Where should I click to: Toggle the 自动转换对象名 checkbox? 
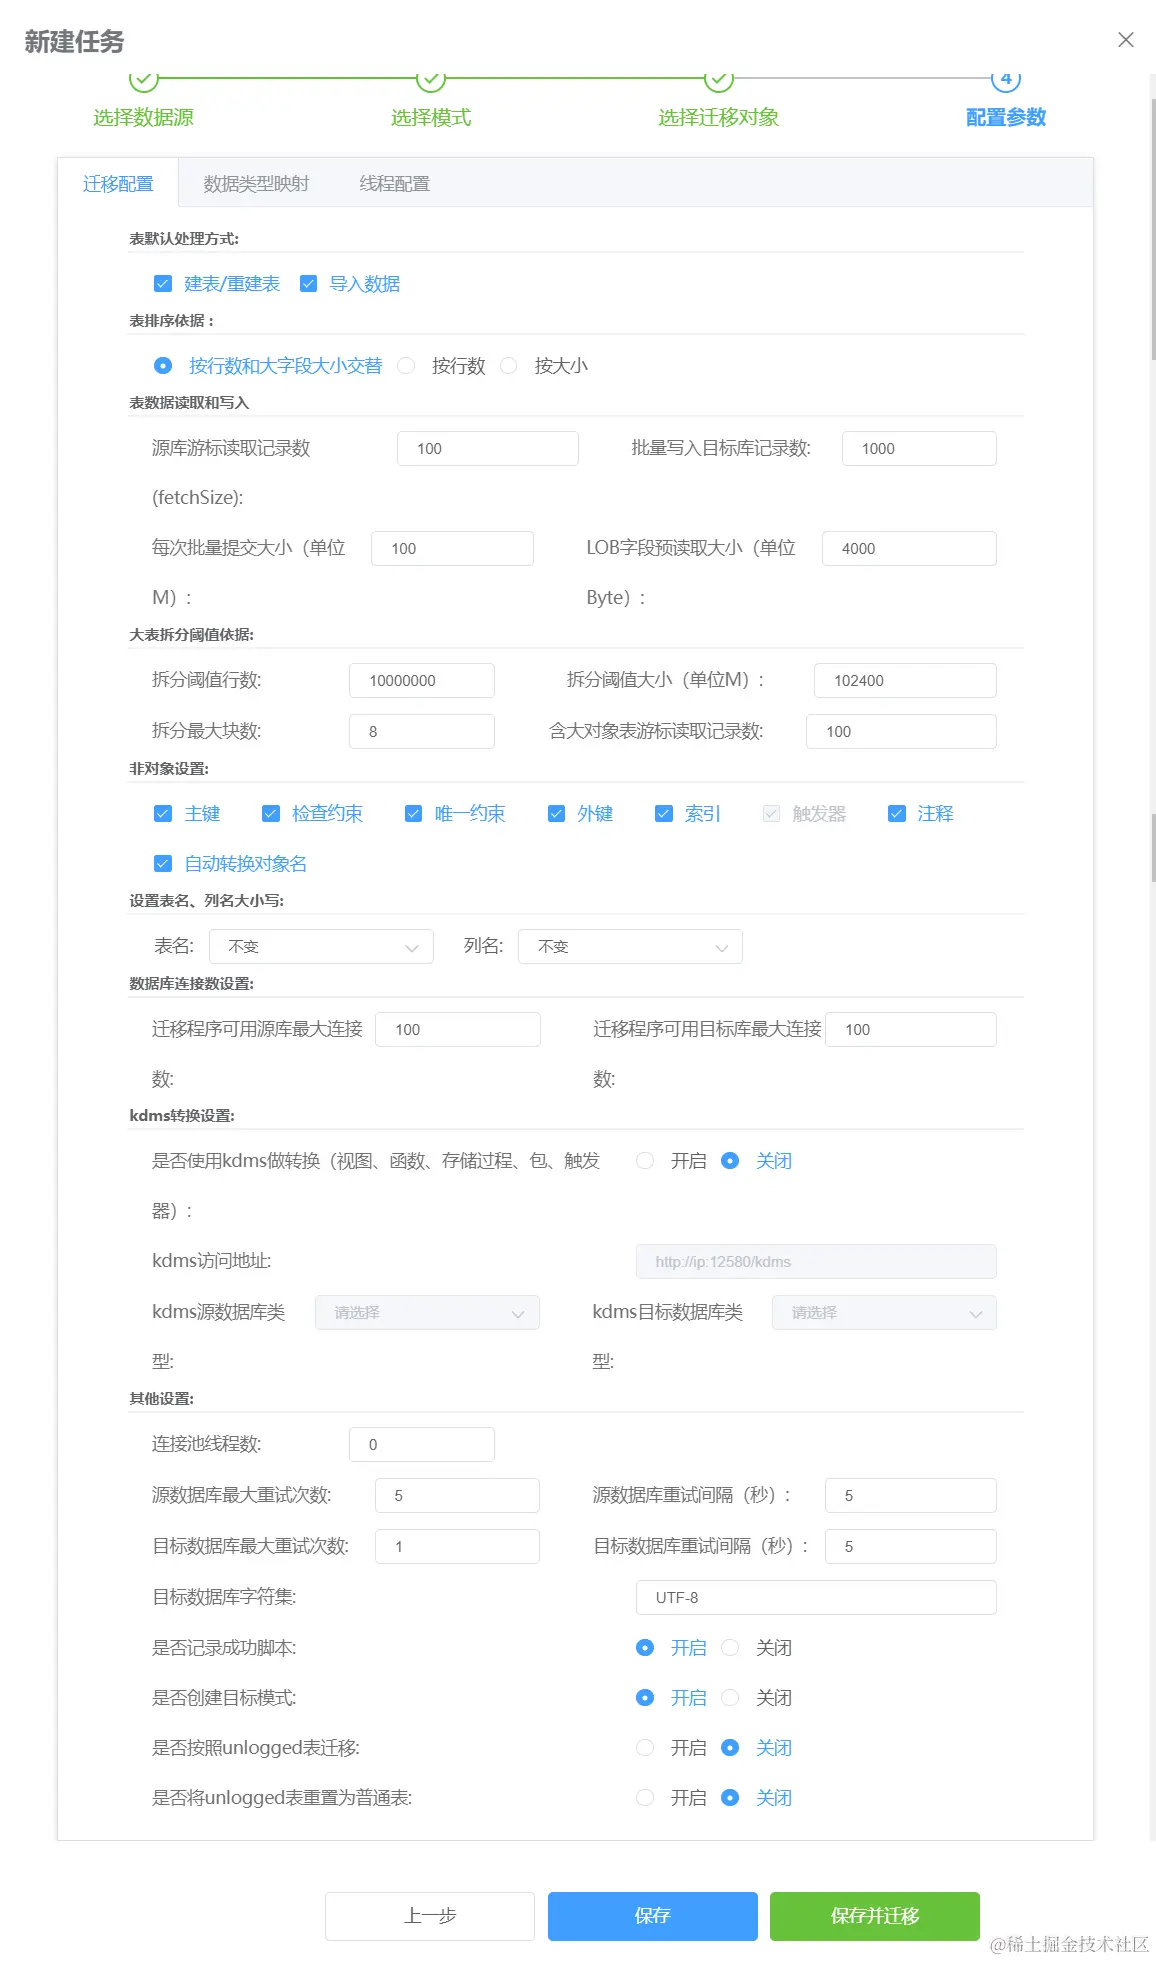163,864
